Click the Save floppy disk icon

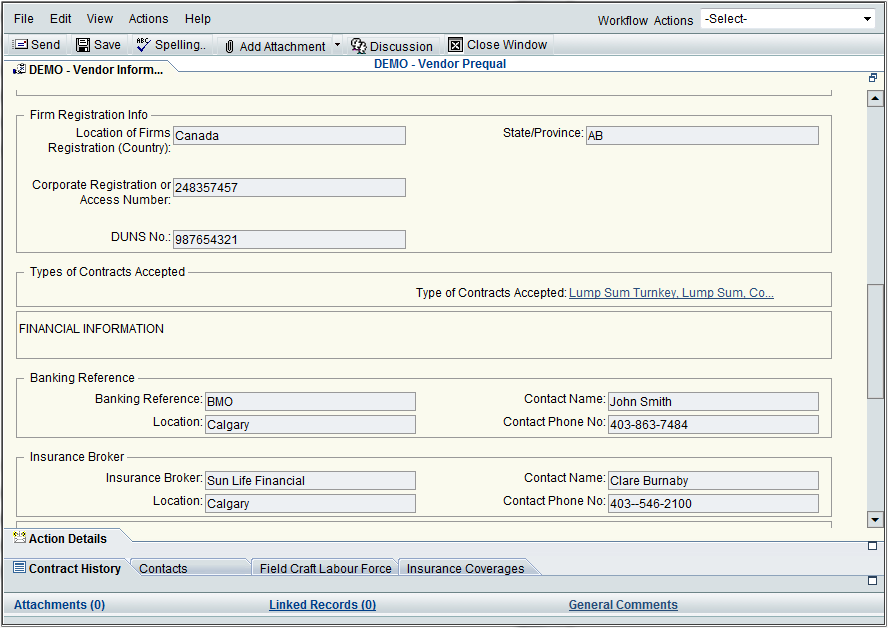(83, 45)
